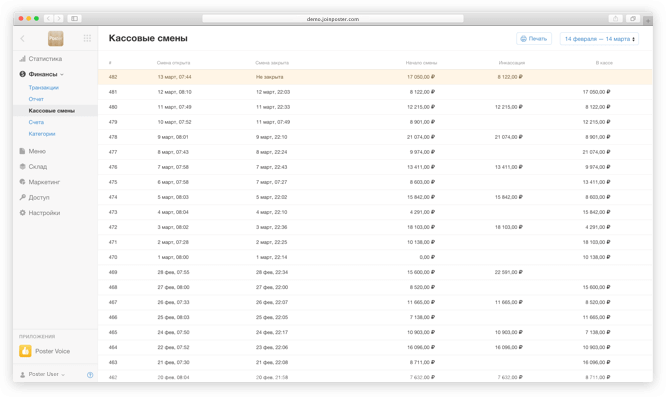Open shift row 478
This screenshot has height=397, width=666.
pyautogui.click(x=375, y=137)
